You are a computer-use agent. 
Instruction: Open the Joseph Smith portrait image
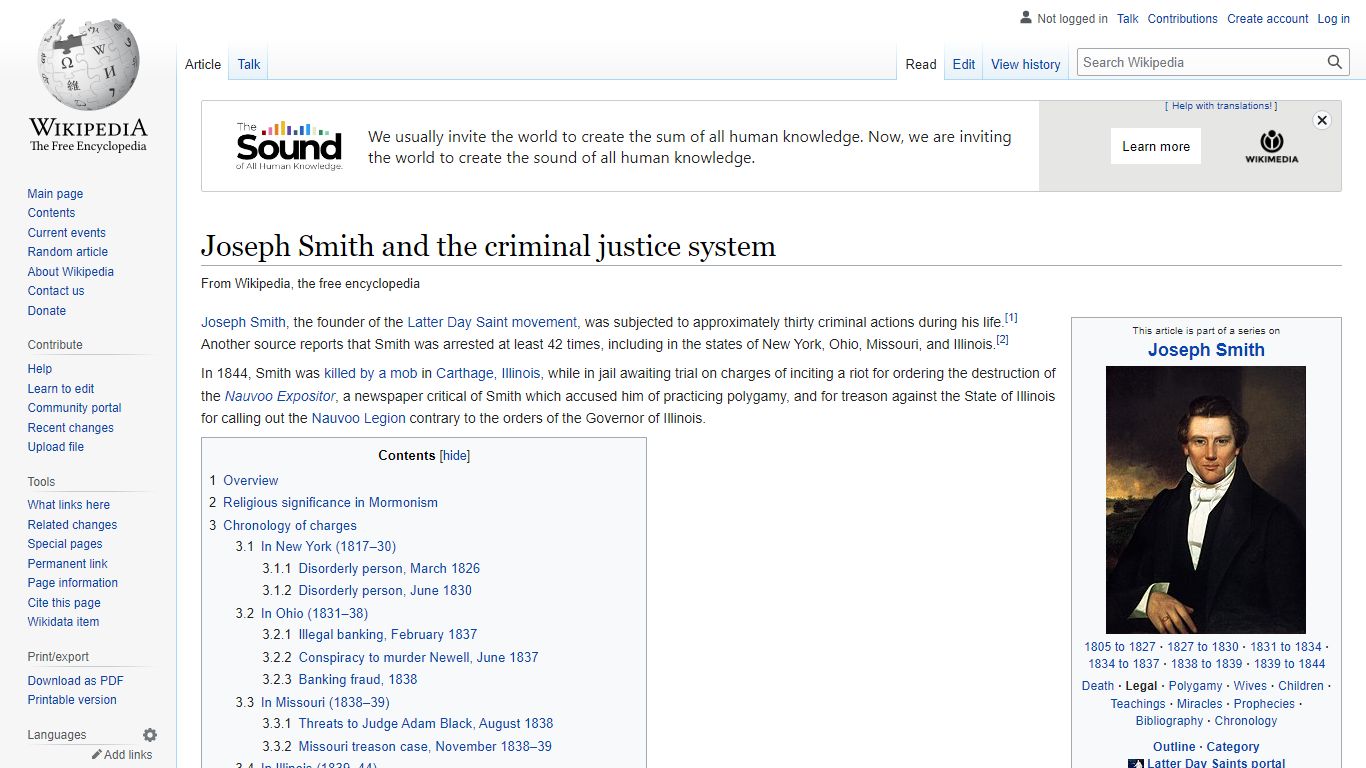(x=1205, y=500)
